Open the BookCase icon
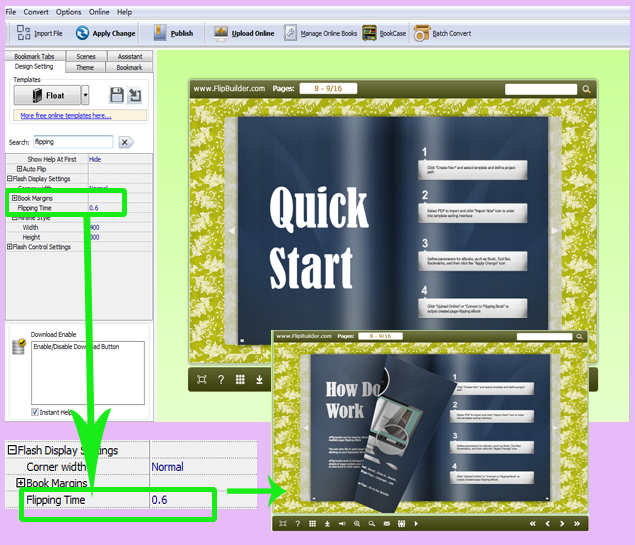 [369, 33]
